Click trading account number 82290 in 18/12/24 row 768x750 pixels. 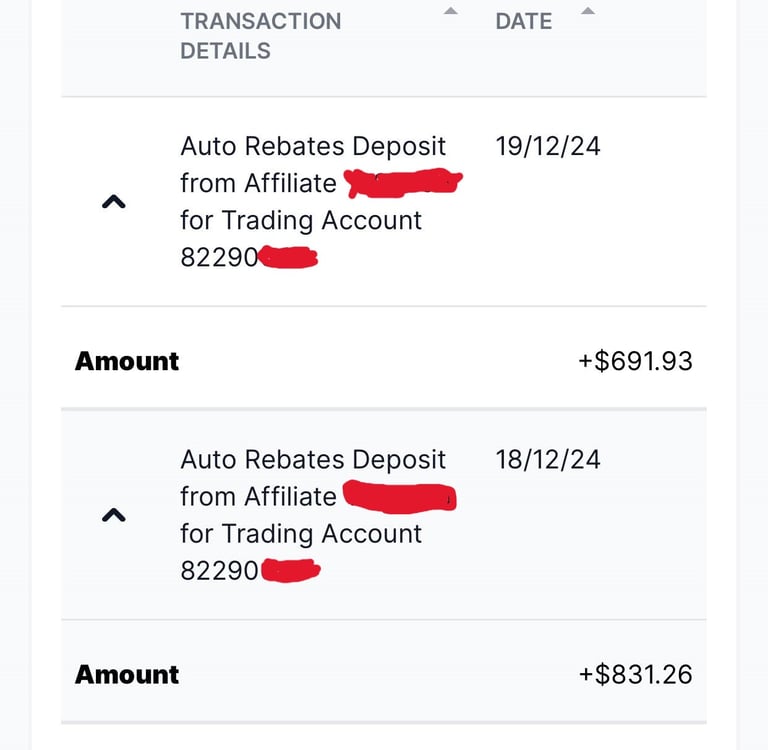point(218,571)
